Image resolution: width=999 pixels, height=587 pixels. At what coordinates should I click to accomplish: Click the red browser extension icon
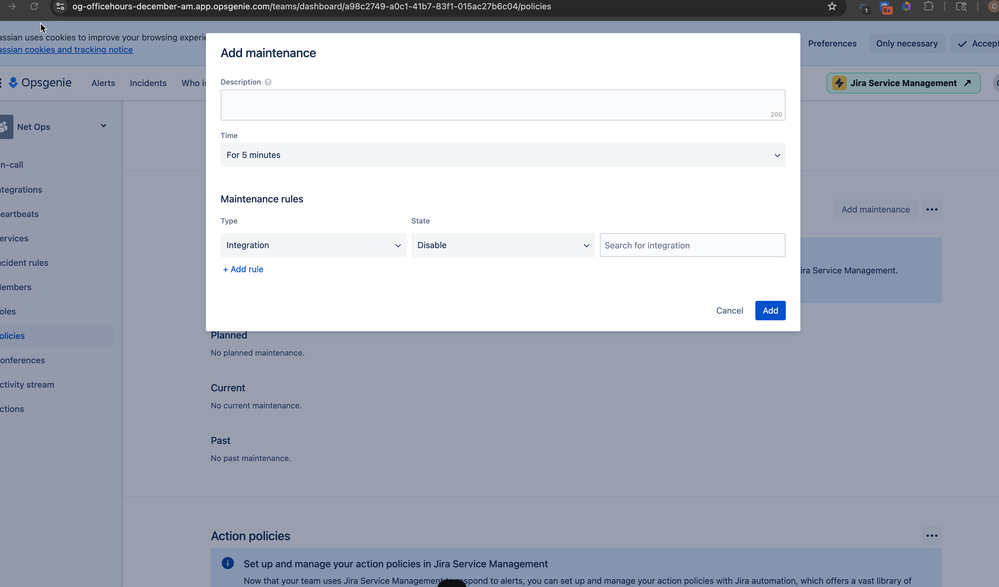886,8
